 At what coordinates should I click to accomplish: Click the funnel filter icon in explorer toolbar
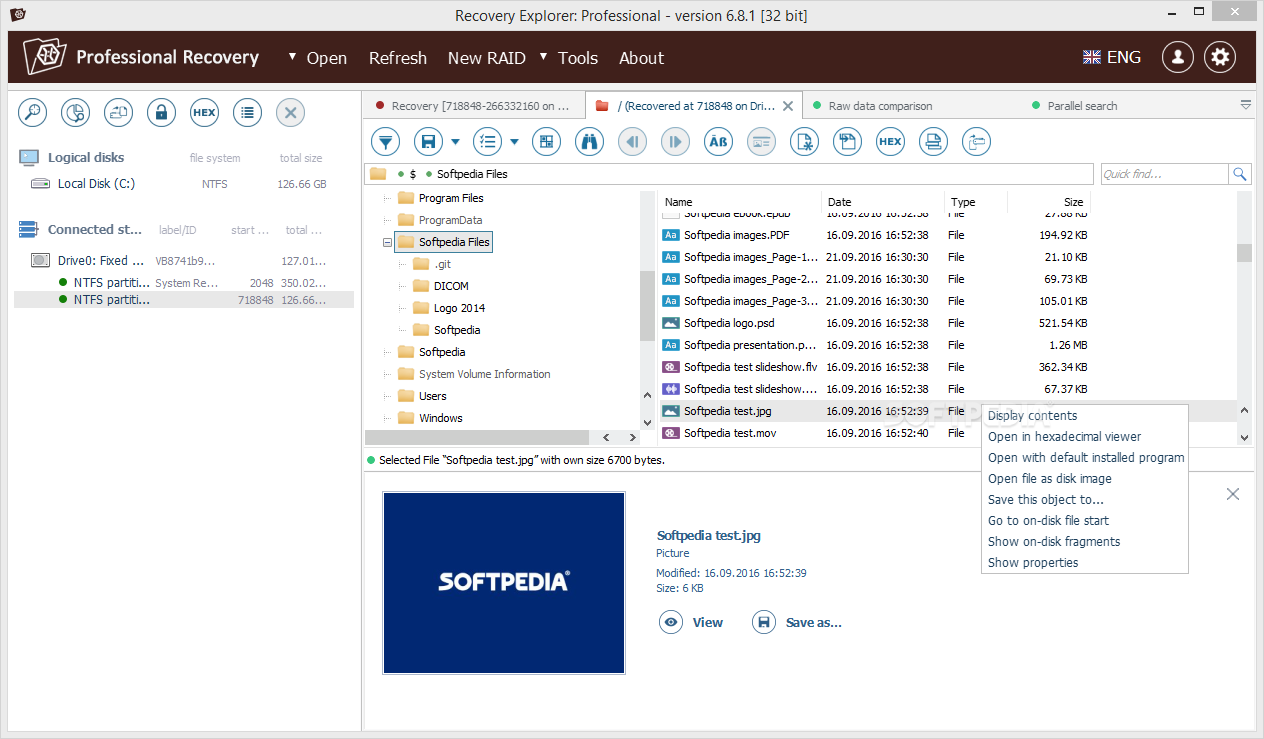385,142
